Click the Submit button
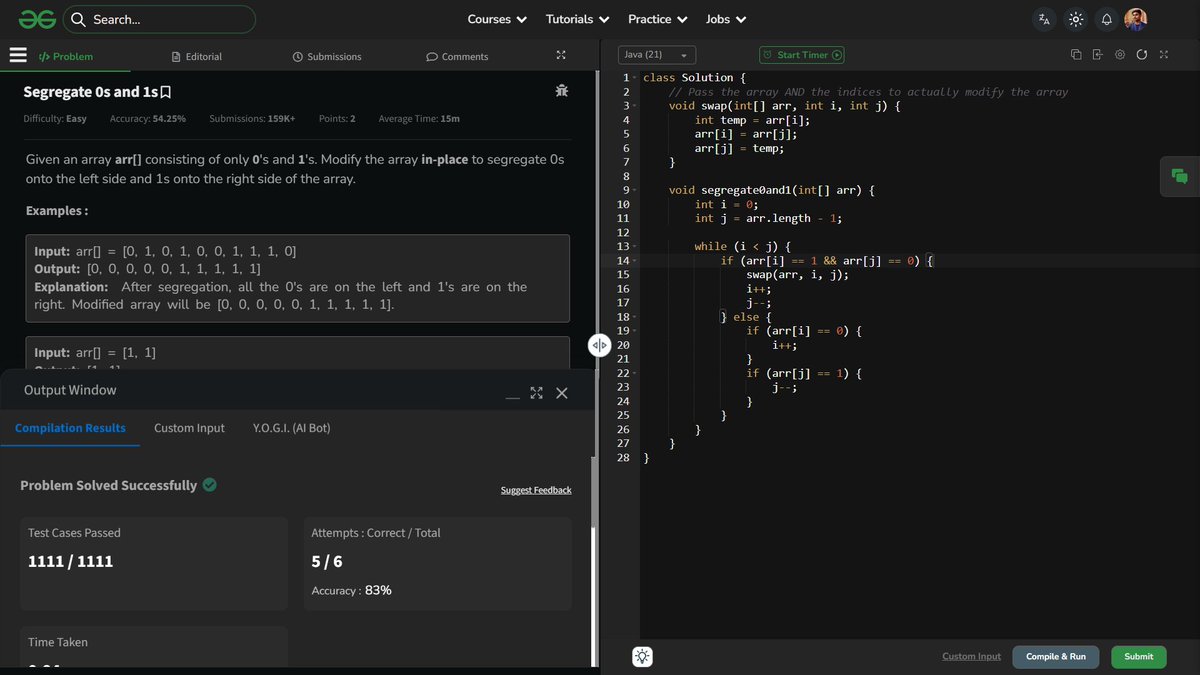Viewport: 1200px width, 675px height. click(1138, 656)
